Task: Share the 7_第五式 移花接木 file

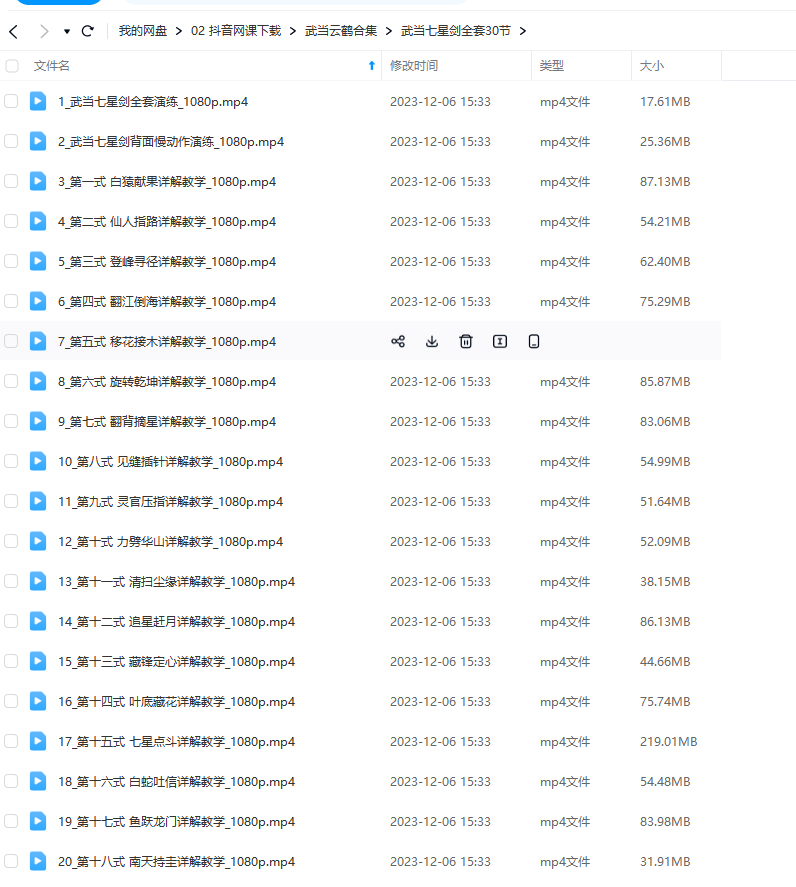Action: coord(398,341)
